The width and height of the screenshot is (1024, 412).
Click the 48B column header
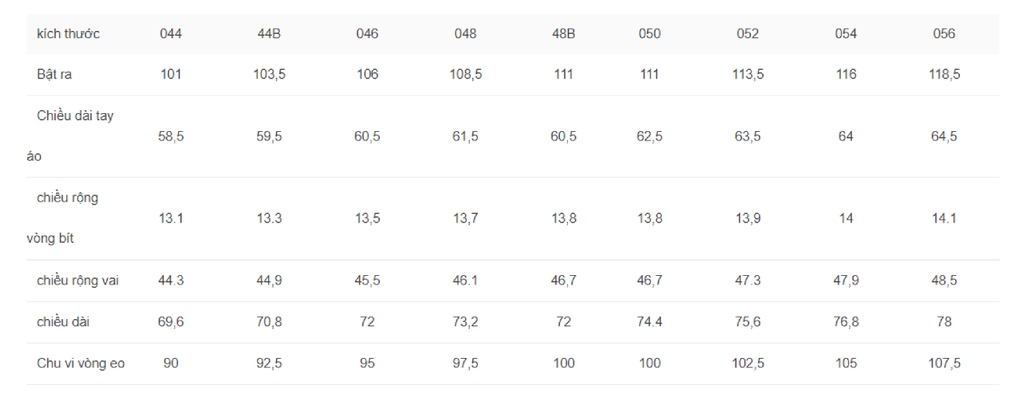pos(564,34)
